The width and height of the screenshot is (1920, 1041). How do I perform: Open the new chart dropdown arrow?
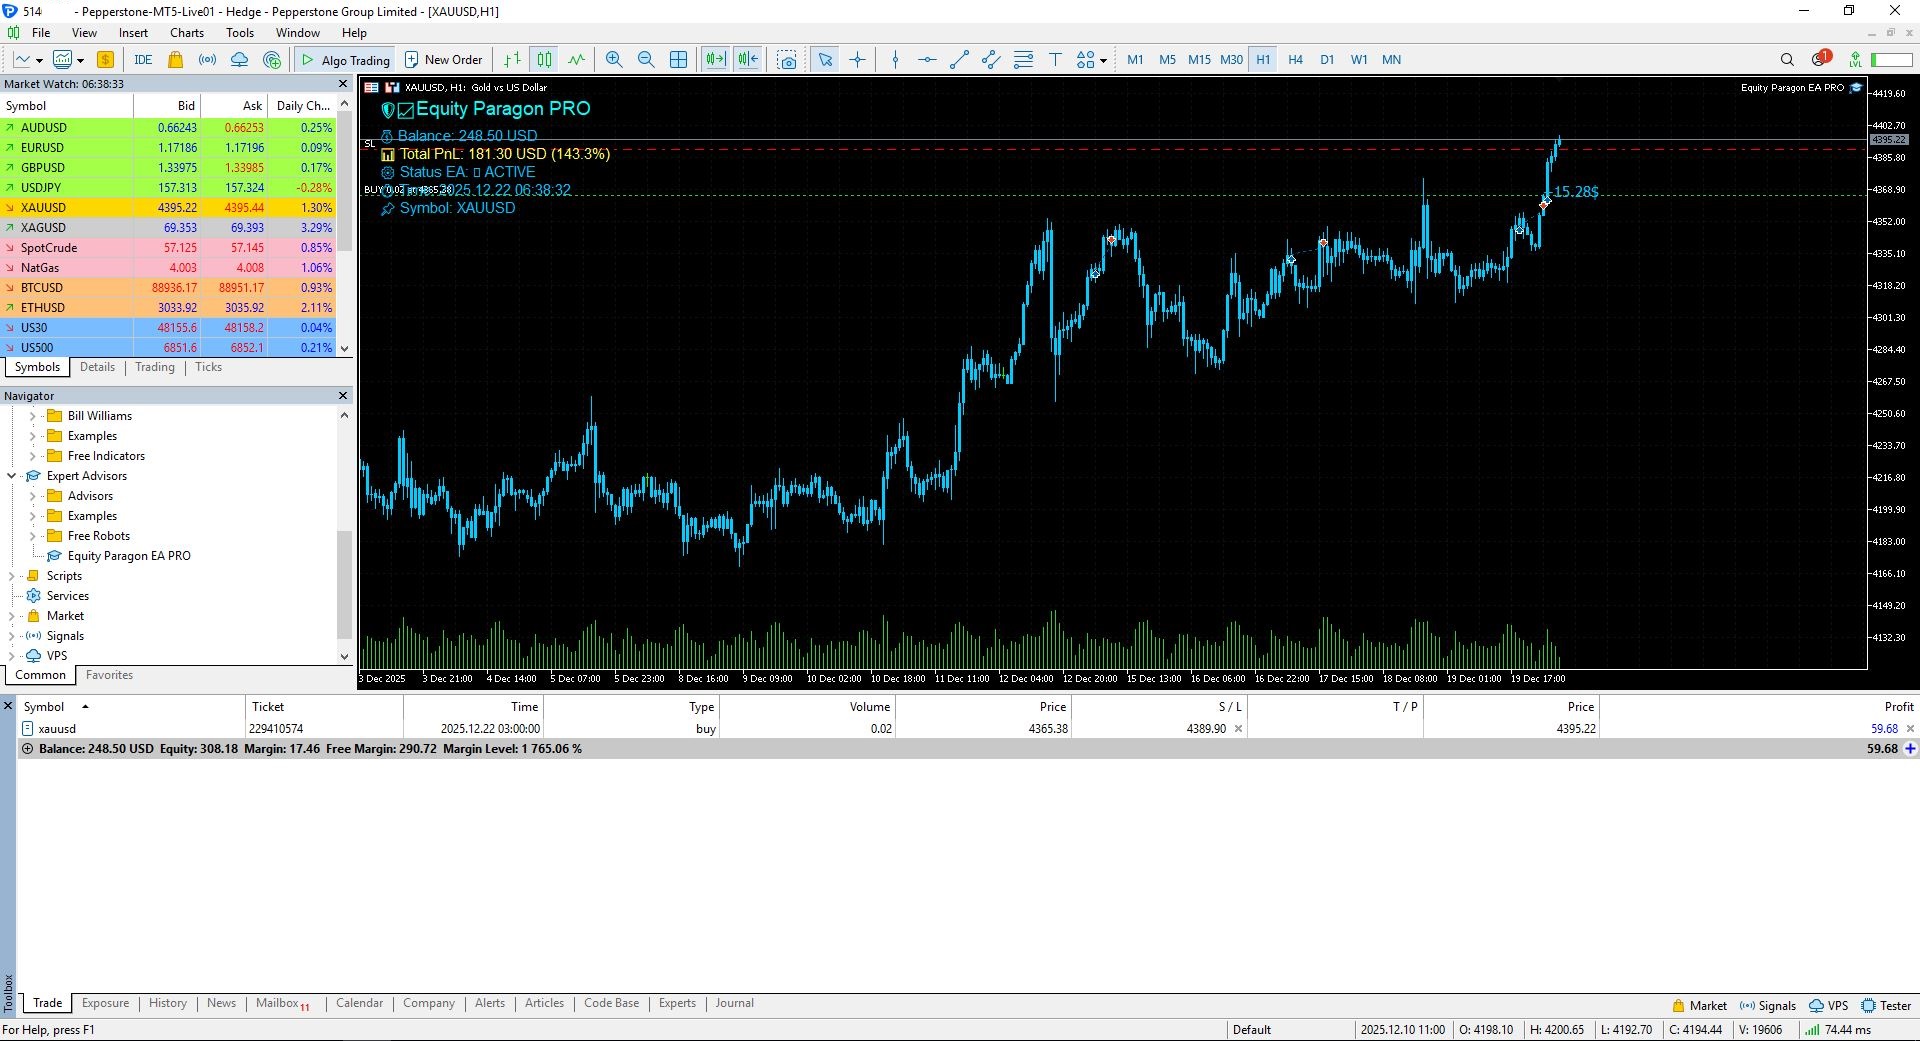[39, 60]
